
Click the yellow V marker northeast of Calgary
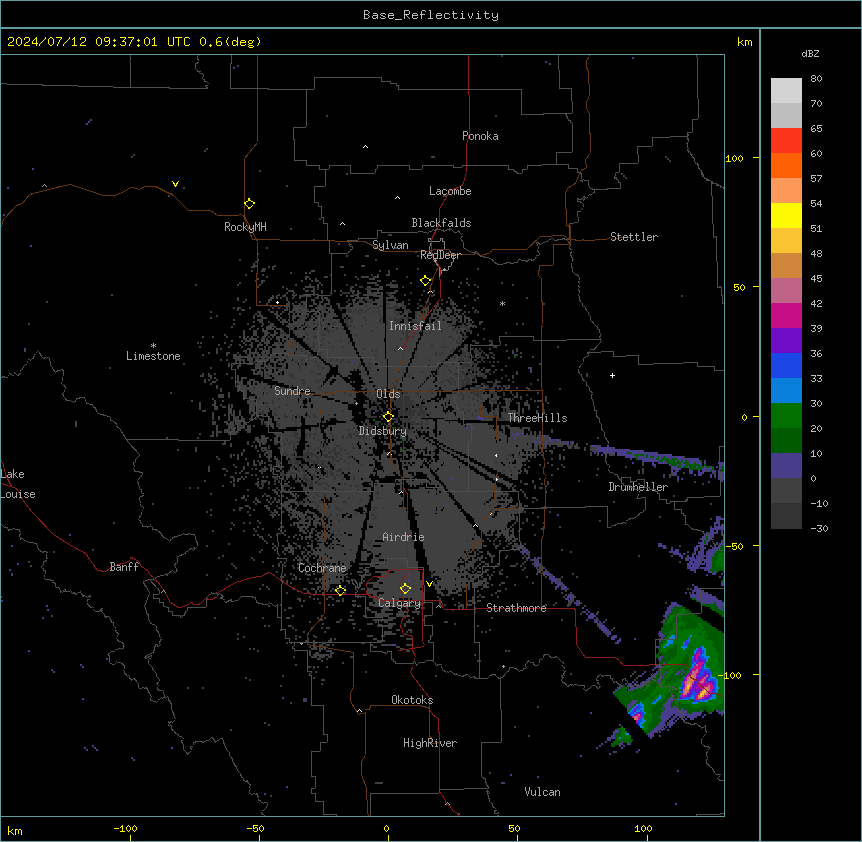(x=429, y=584)
